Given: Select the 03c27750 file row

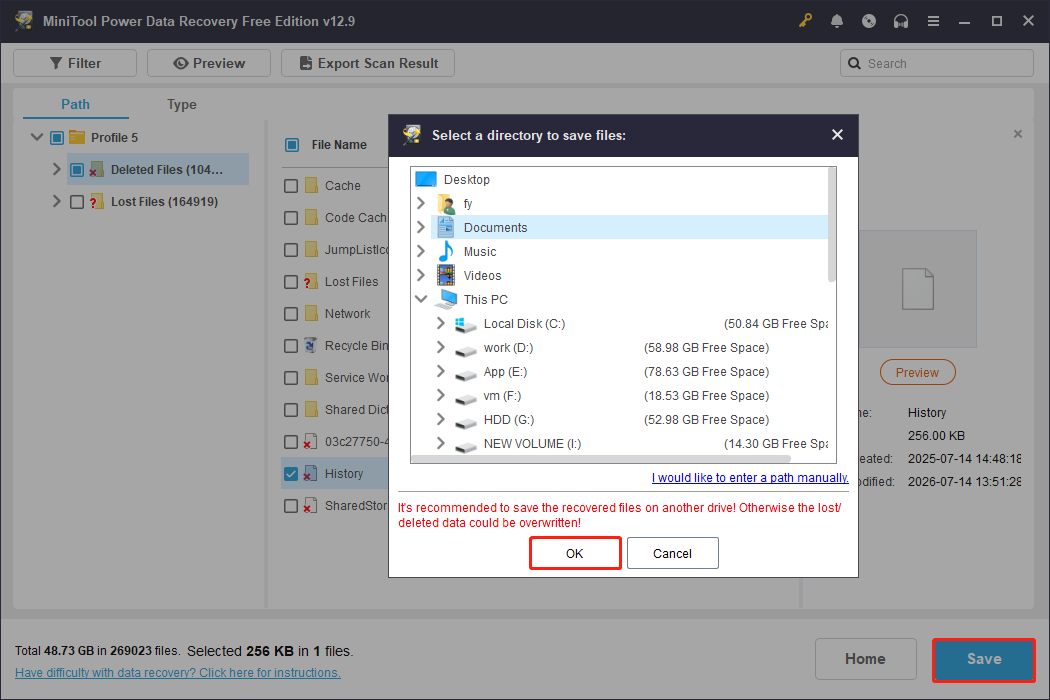Looking at the screenshot, I should [335, 441].
